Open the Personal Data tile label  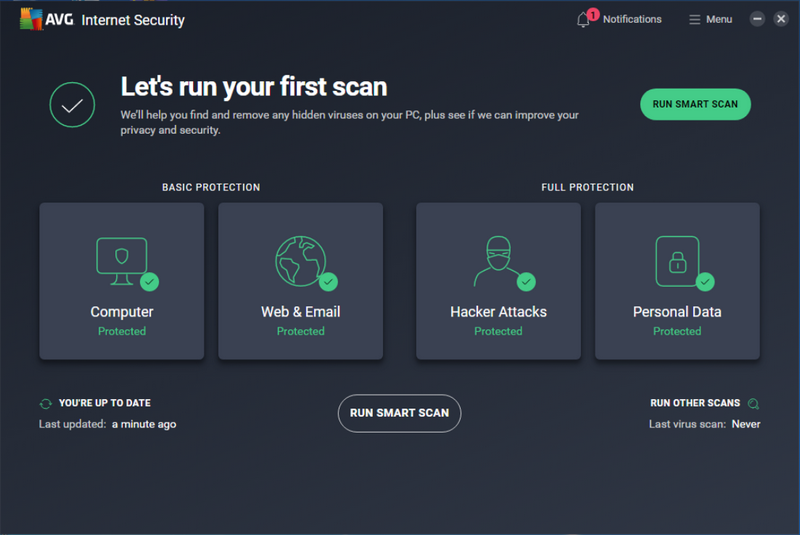coord(677,312)
